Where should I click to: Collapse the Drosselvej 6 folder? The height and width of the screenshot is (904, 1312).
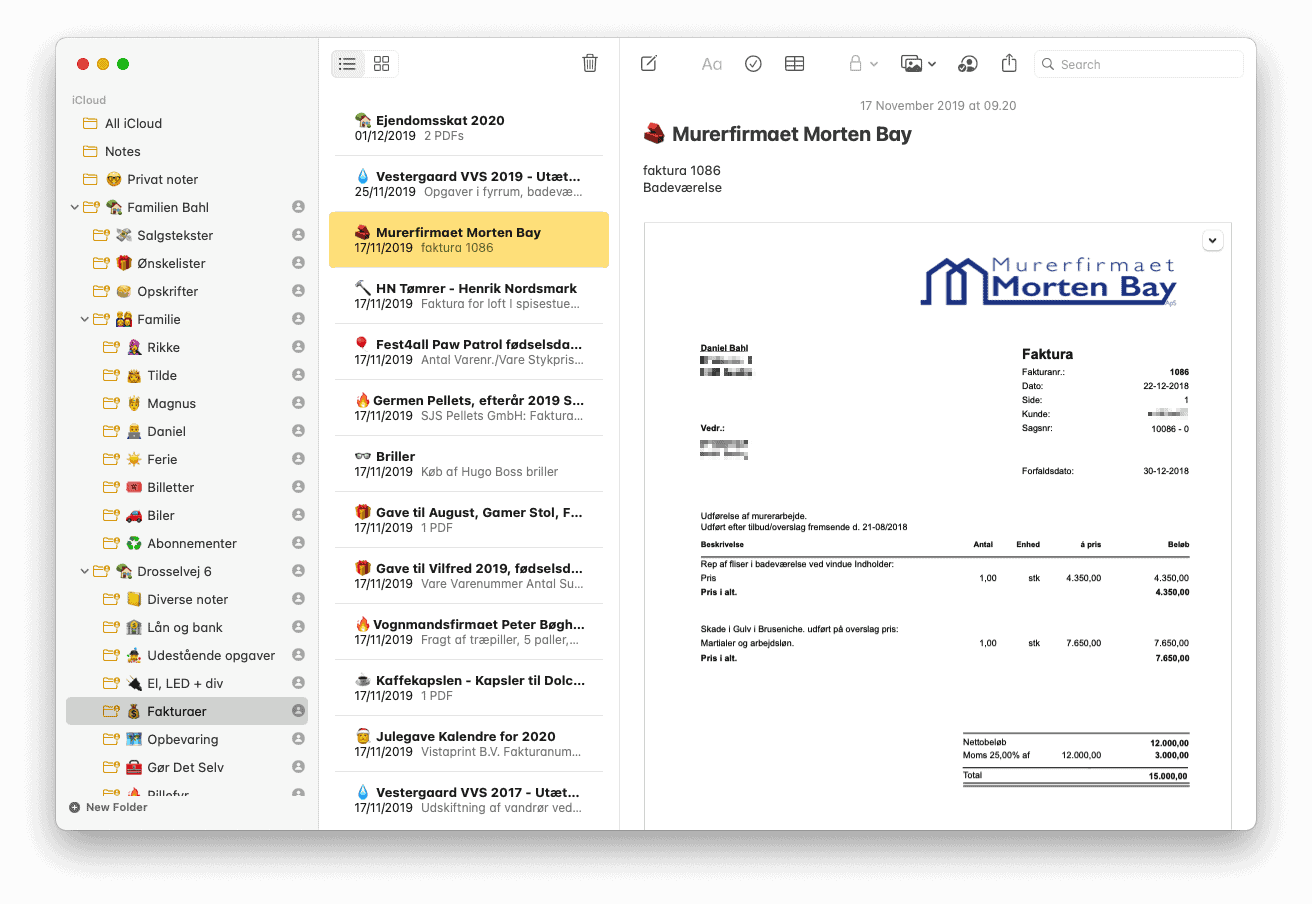[85, 571]
